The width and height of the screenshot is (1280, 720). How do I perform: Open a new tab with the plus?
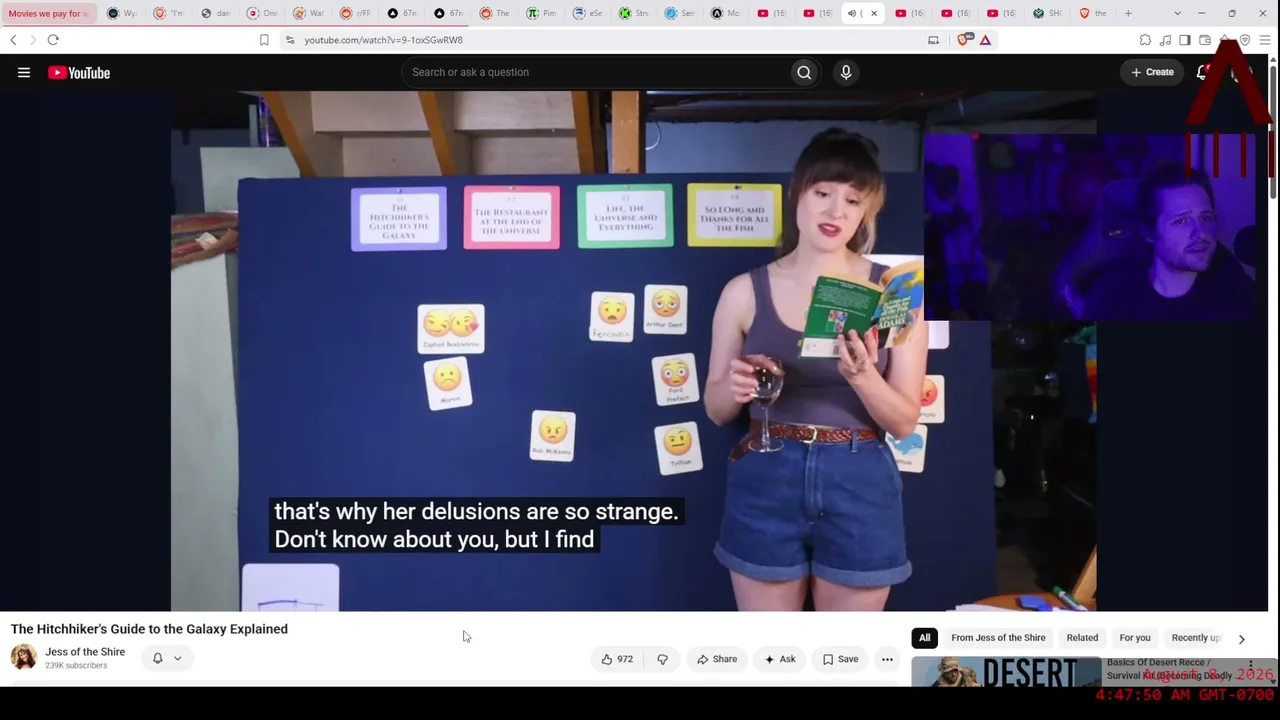click(x=1128, y=13)
